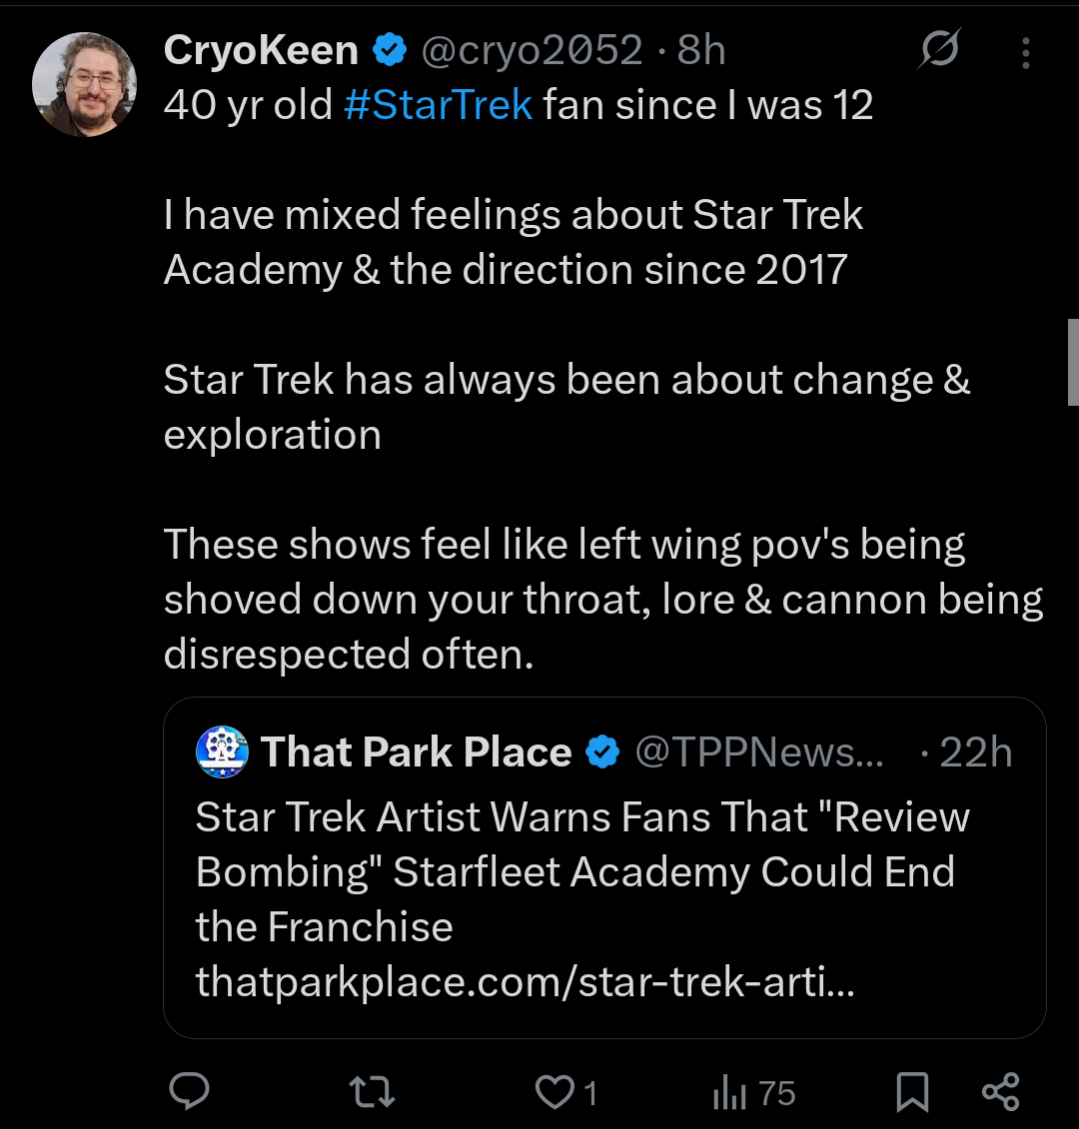
Task: Click CryoKeen's profile avatar photo
Action: coord(84,83)
